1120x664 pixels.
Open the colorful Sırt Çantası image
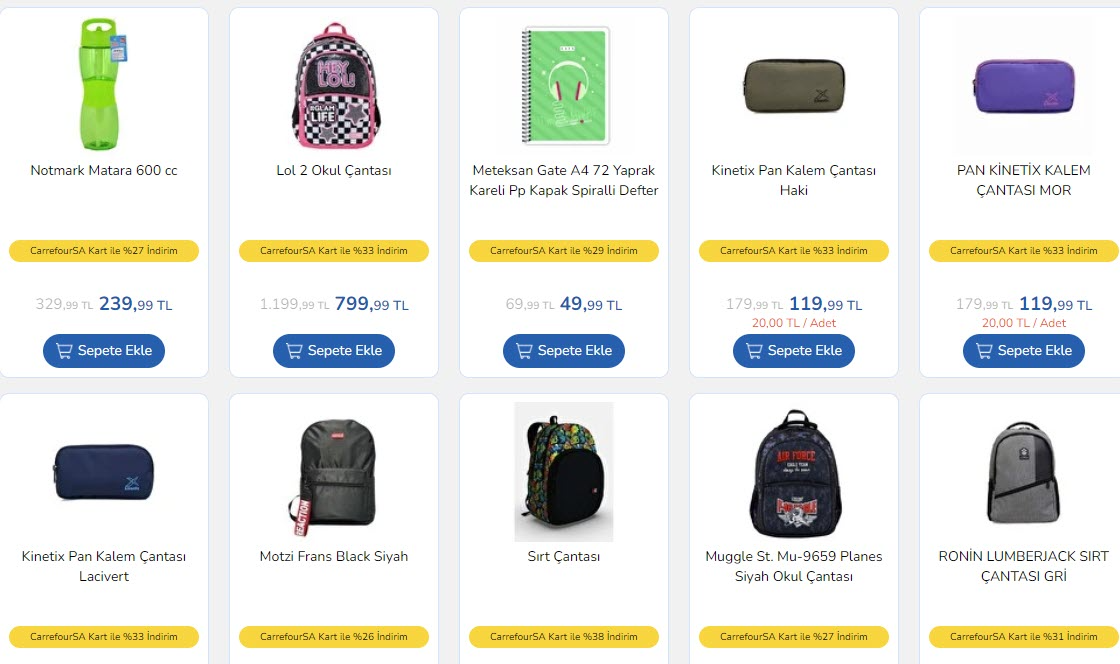click(564, 471)
